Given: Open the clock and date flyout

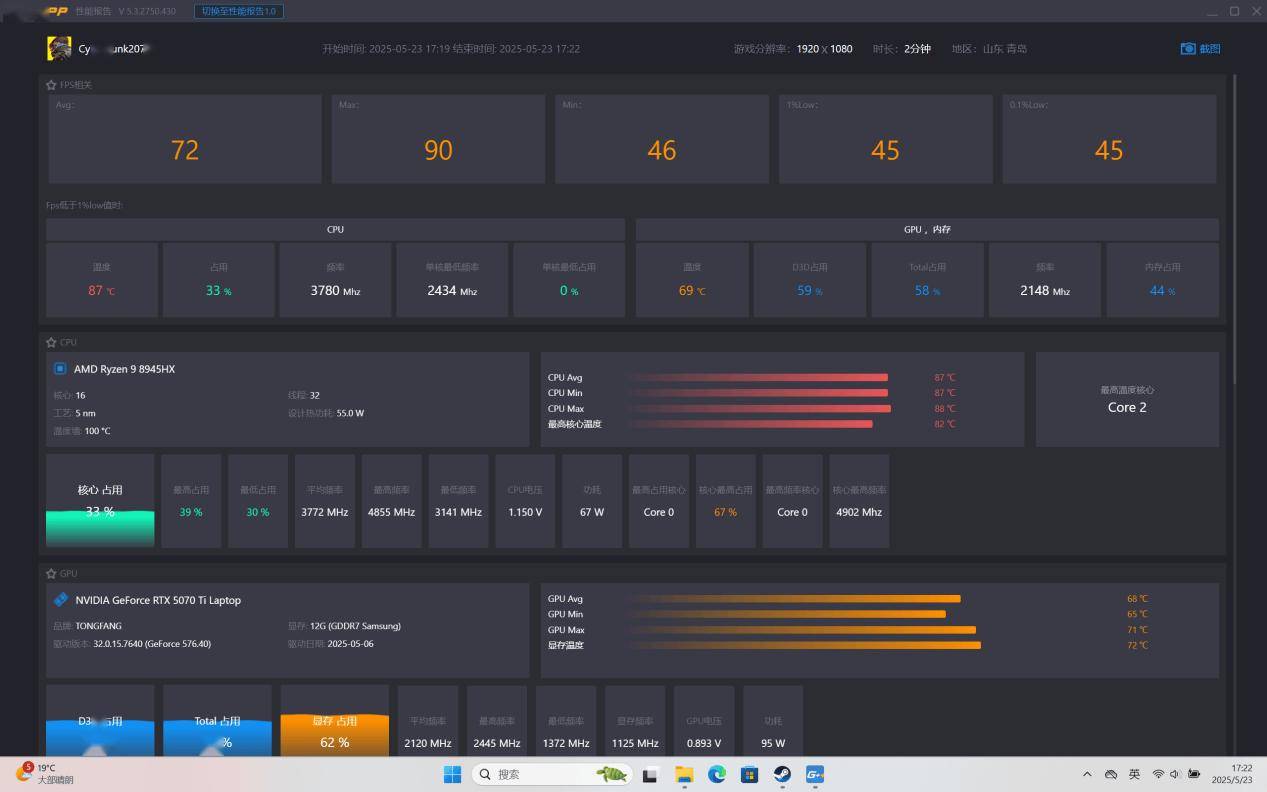Looking at the screenshot, I should click(x=1231, y=774).
